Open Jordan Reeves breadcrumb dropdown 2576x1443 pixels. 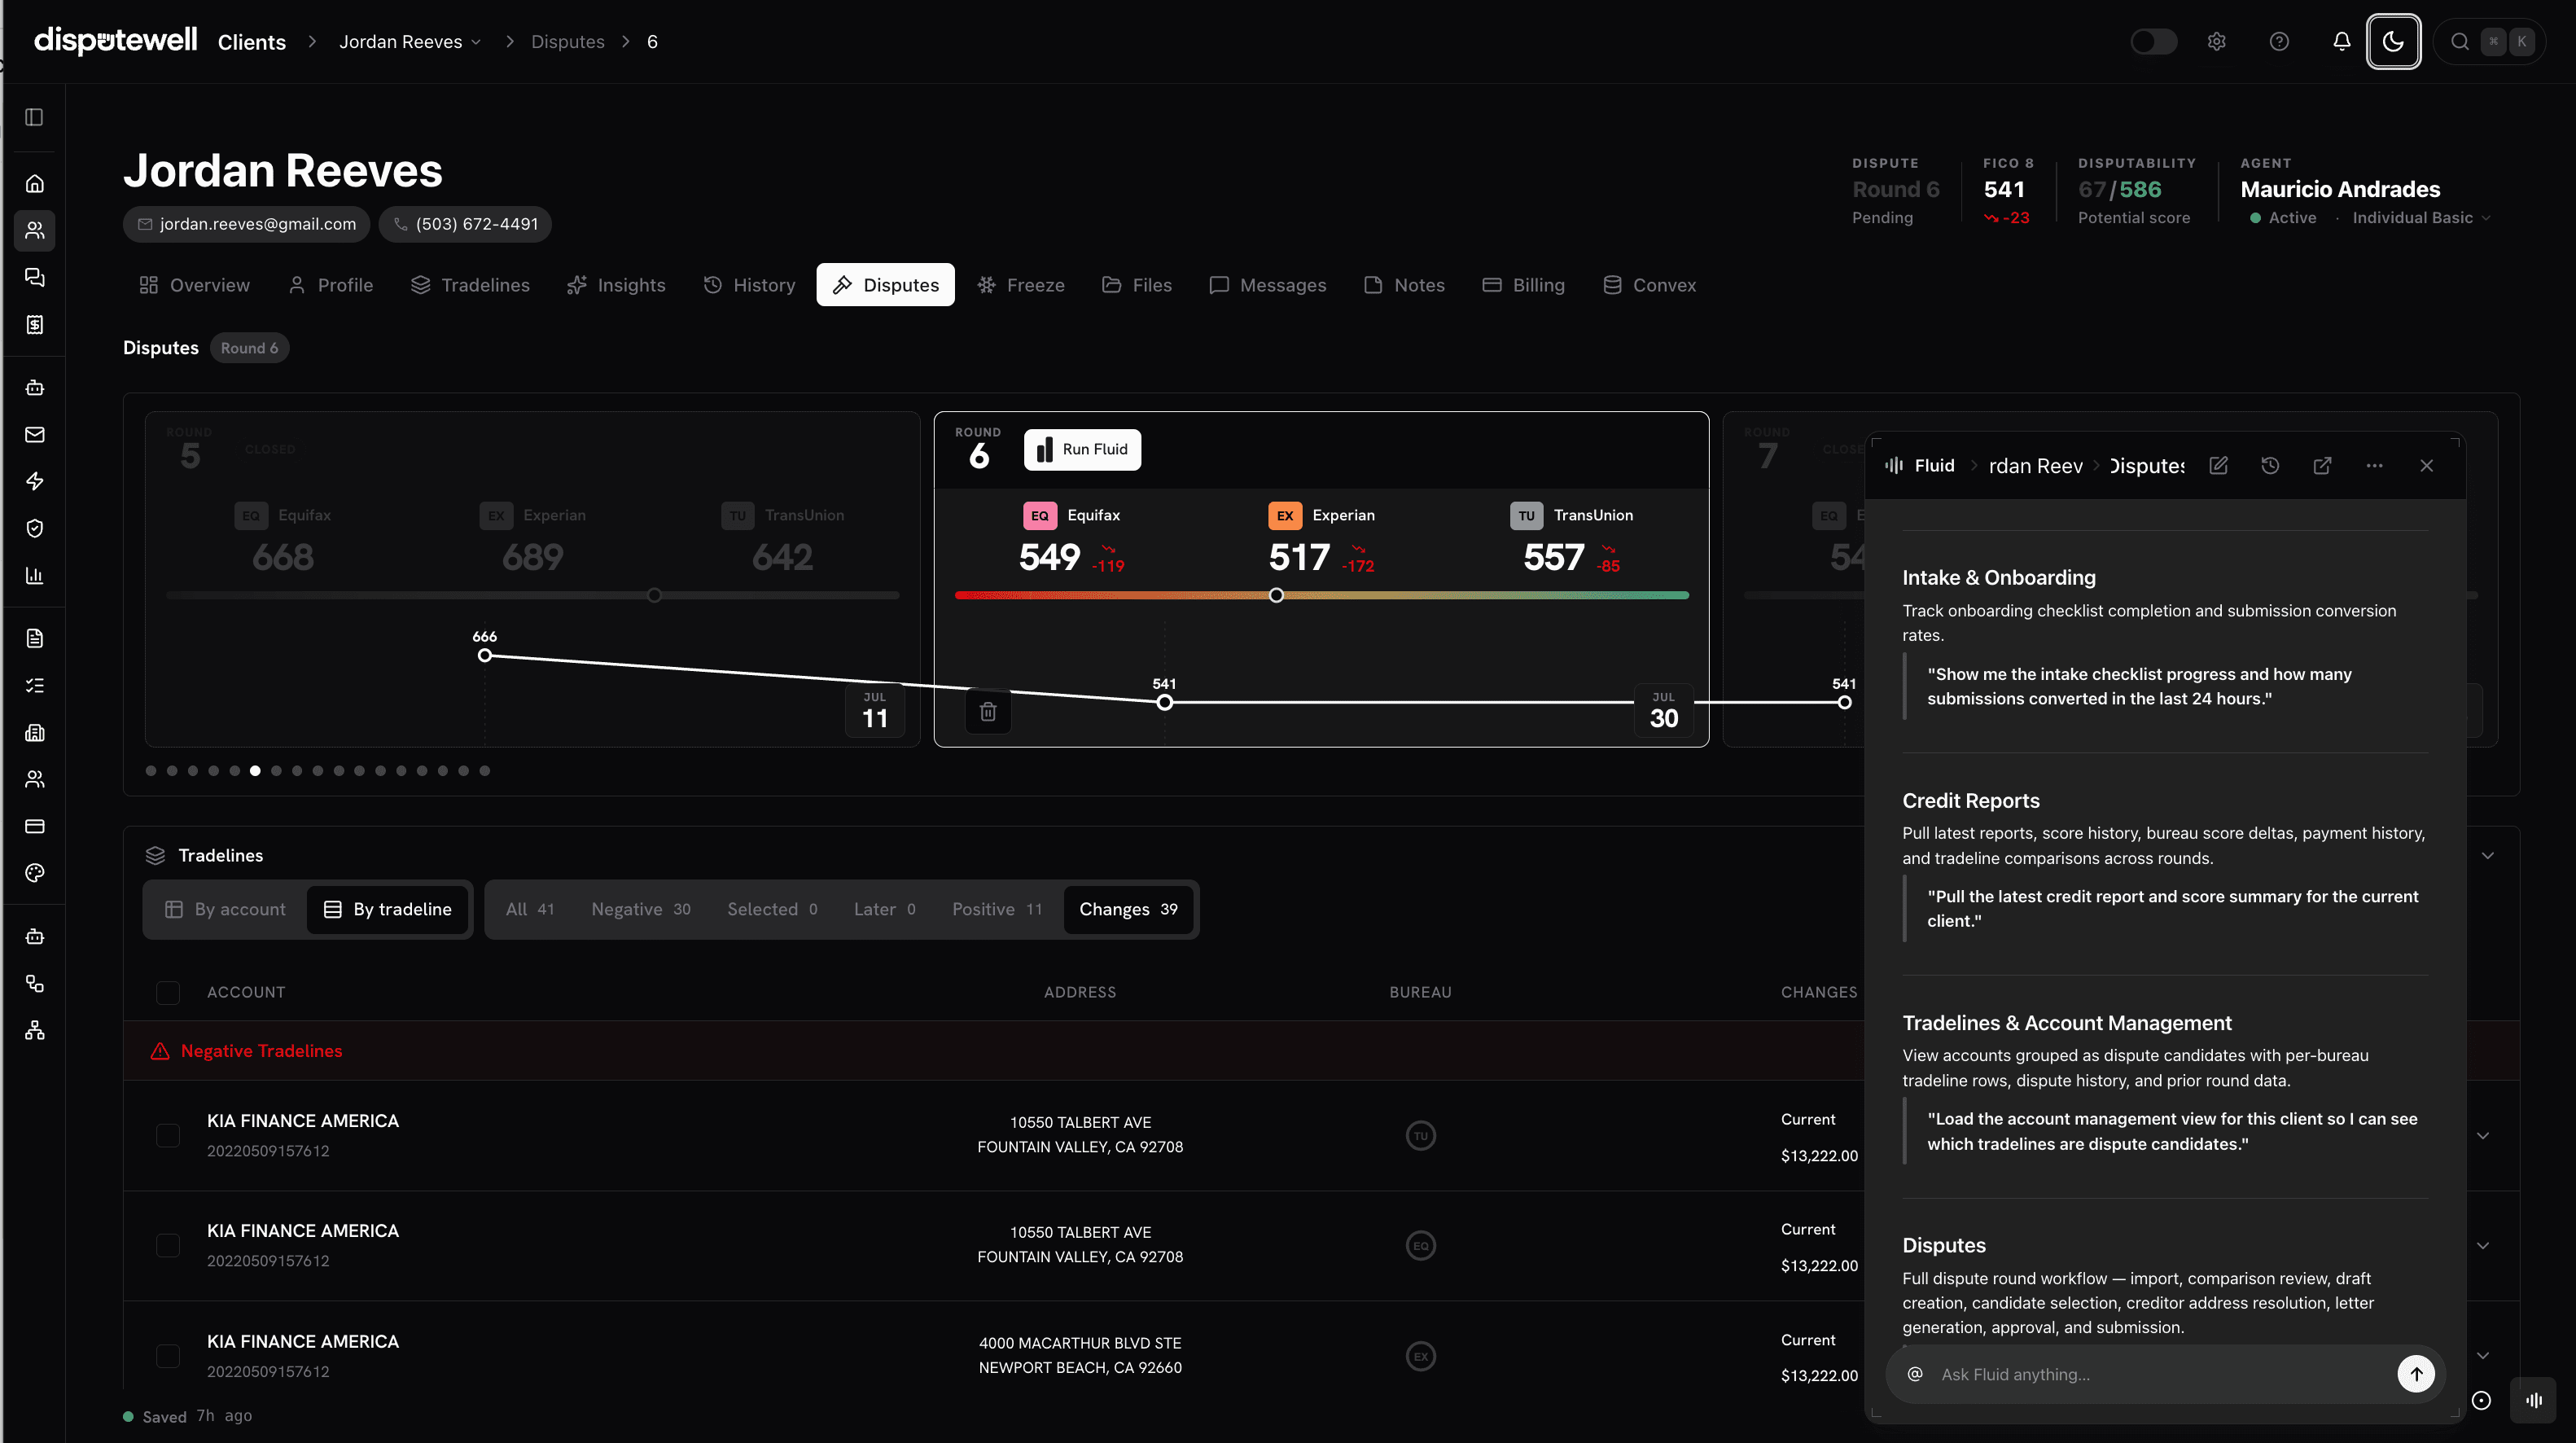point(410,42)
